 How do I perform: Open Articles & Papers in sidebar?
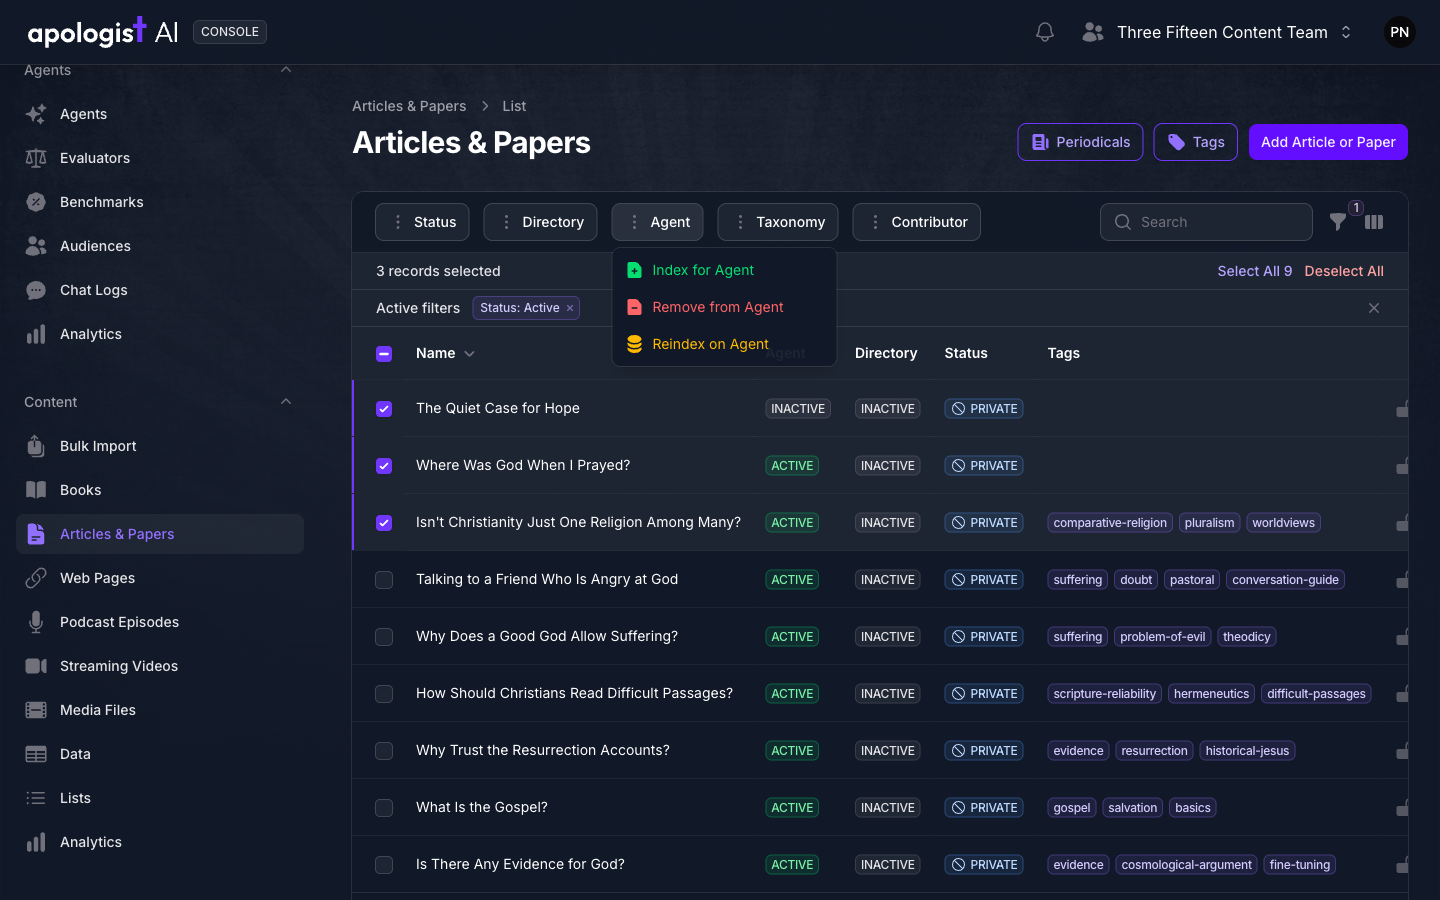[x=160, y=534]
